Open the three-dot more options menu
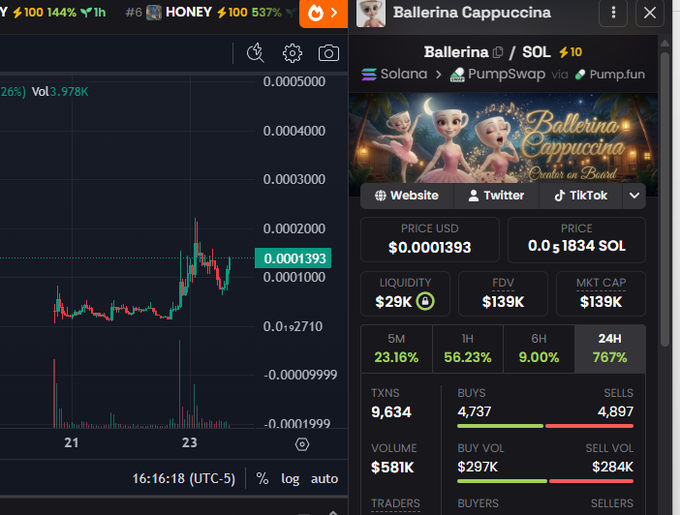The image size is (680, 515). [x=613, y=13]
